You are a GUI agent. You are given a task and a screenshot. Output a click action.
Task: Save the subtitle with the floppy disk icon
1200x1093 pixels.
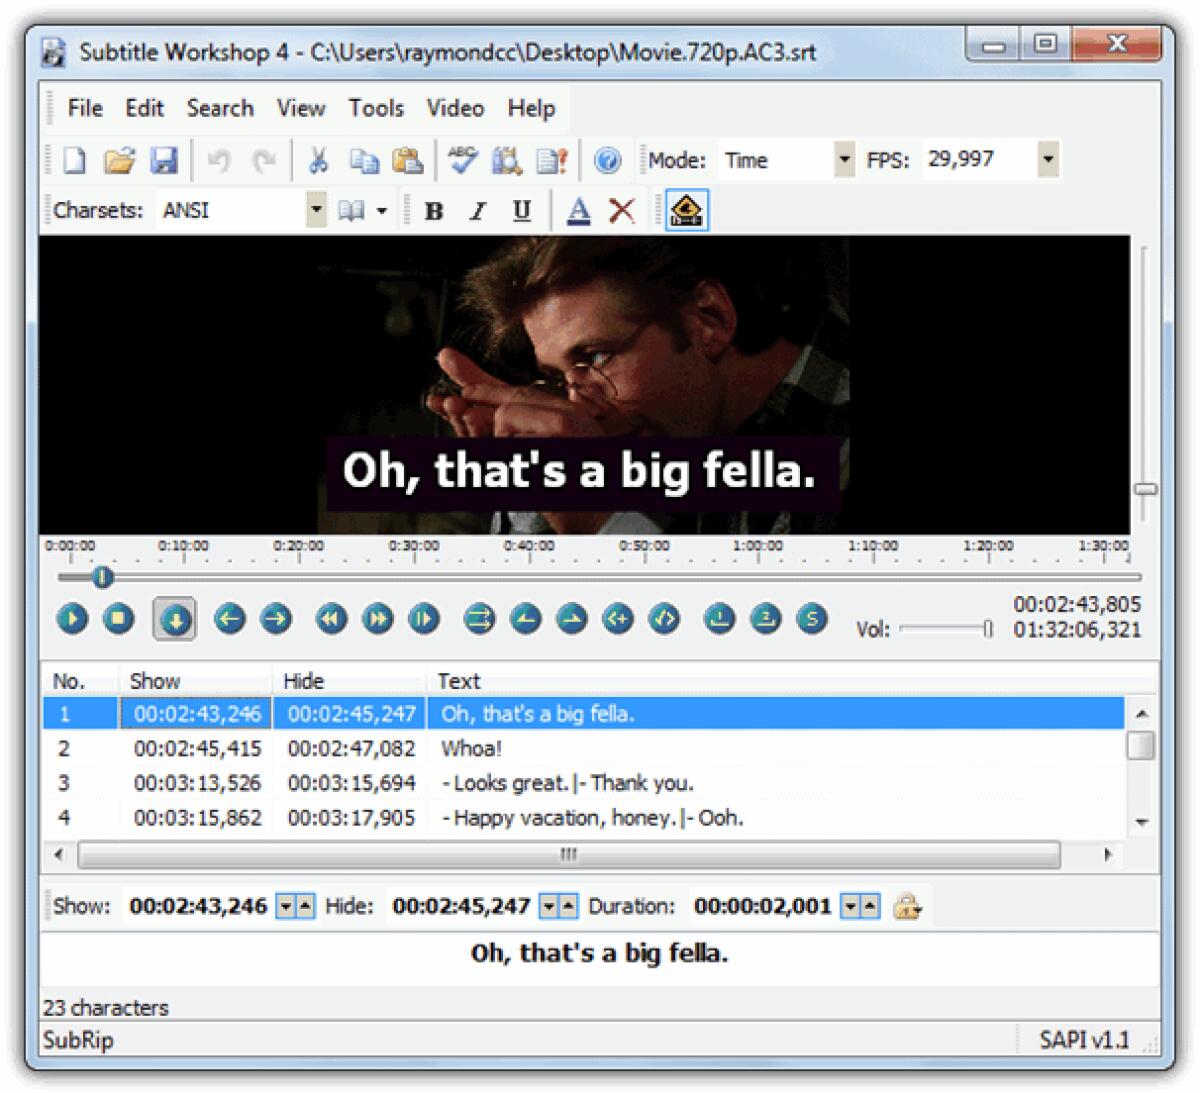click(163, 160)
